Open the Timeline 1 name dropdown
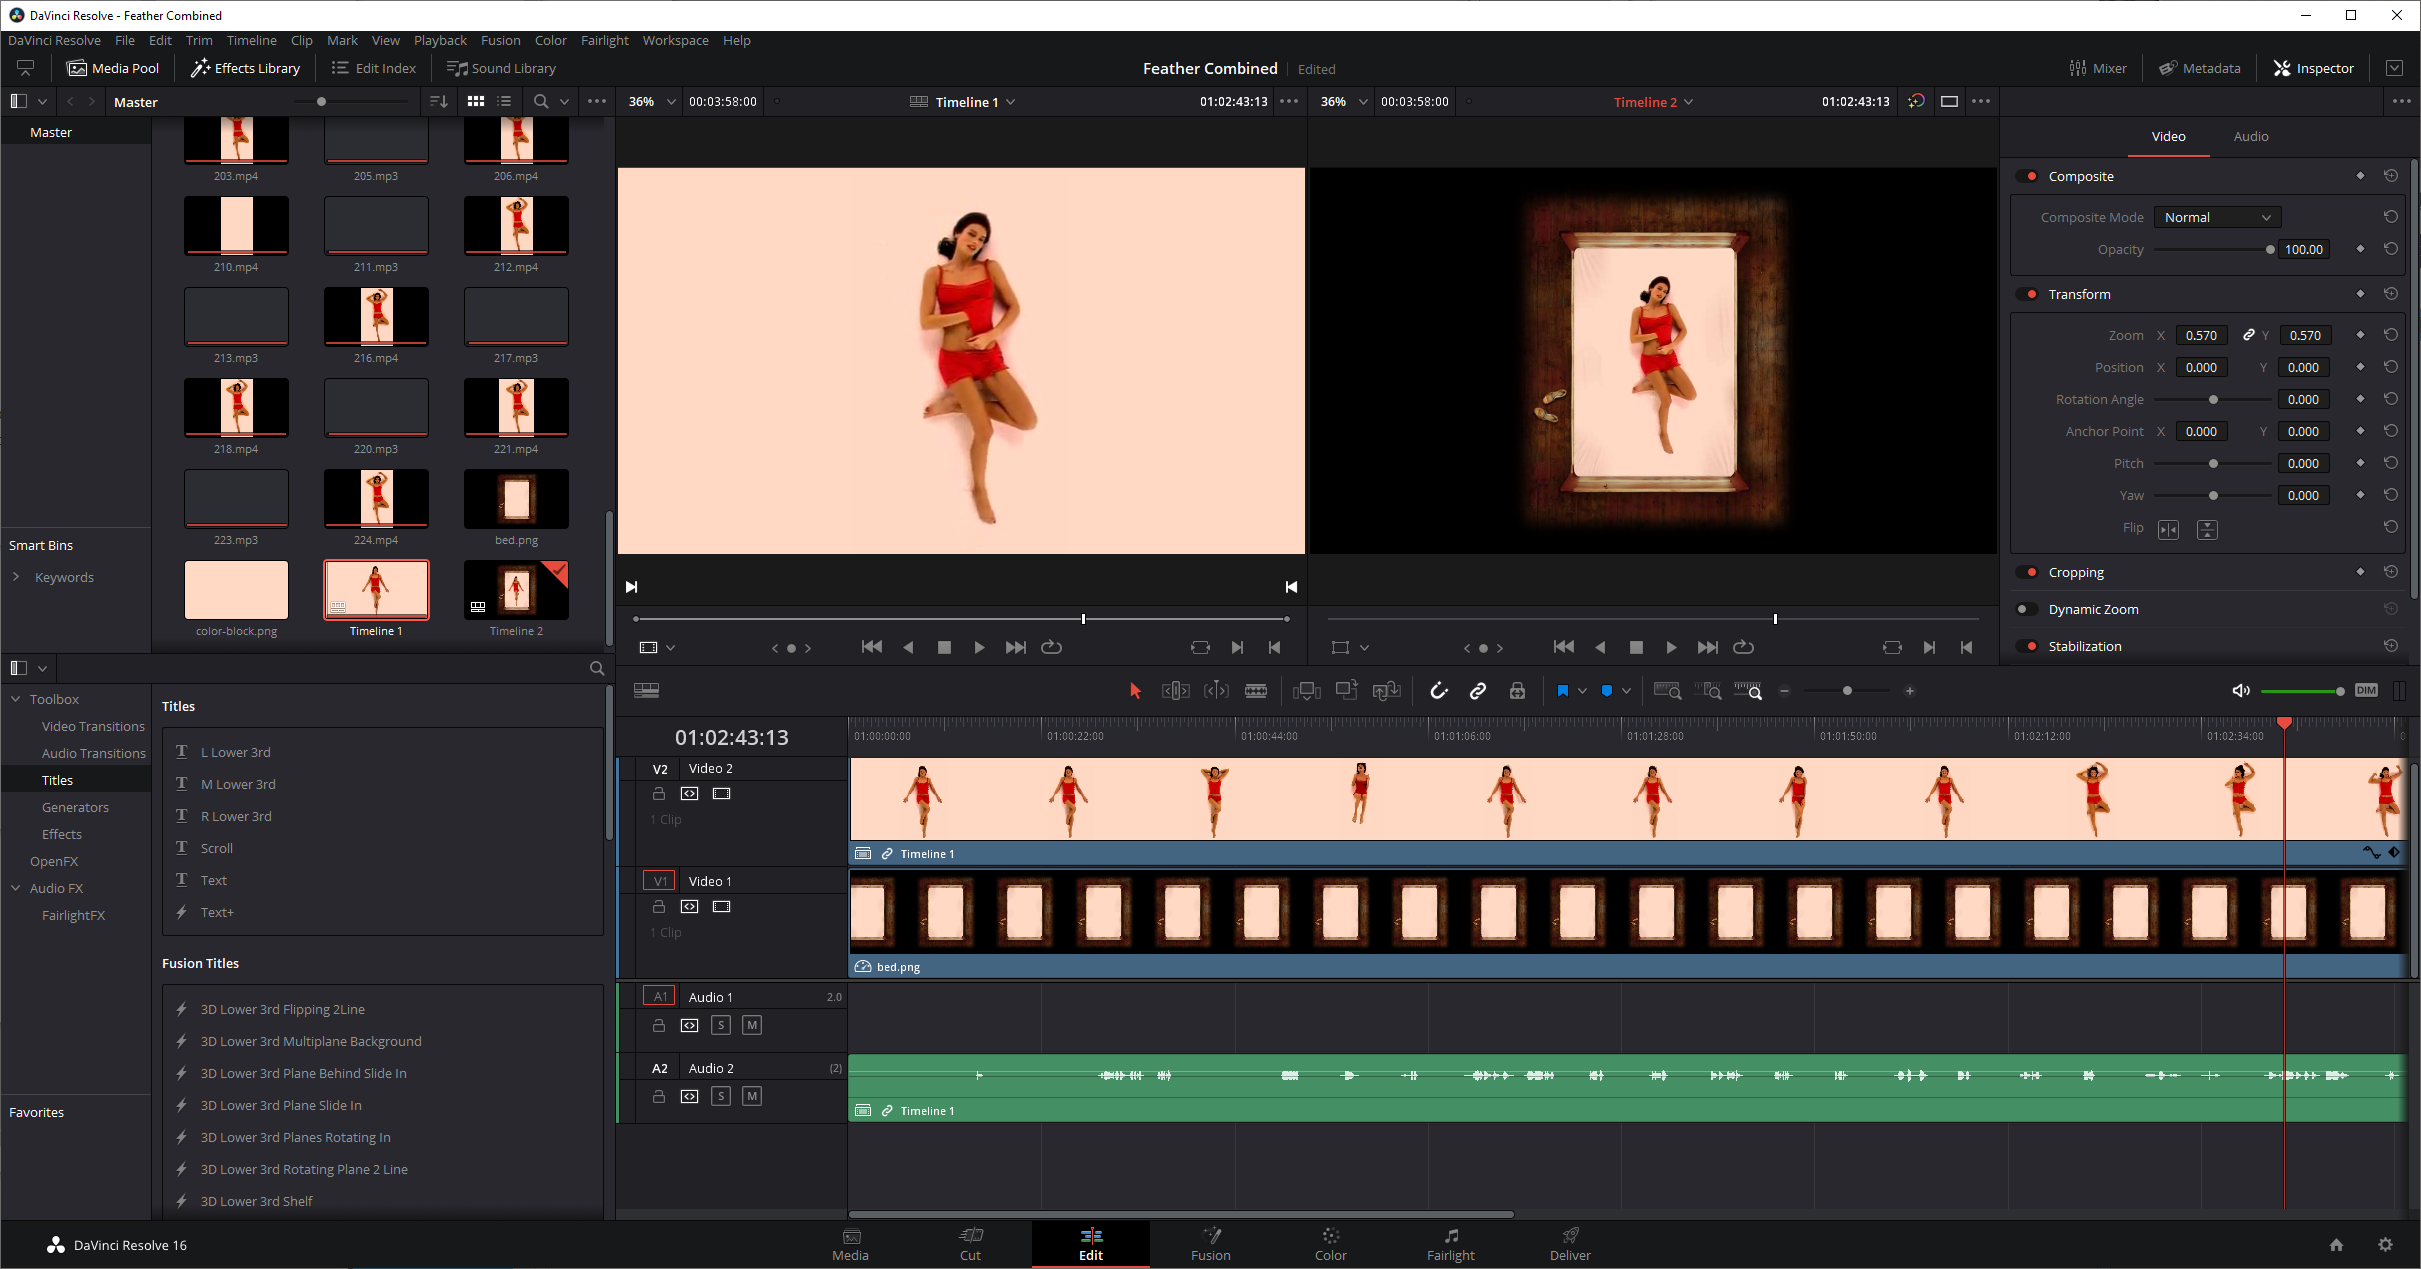Screen dimensions: 2421x1269 (x=1011, y=102)
